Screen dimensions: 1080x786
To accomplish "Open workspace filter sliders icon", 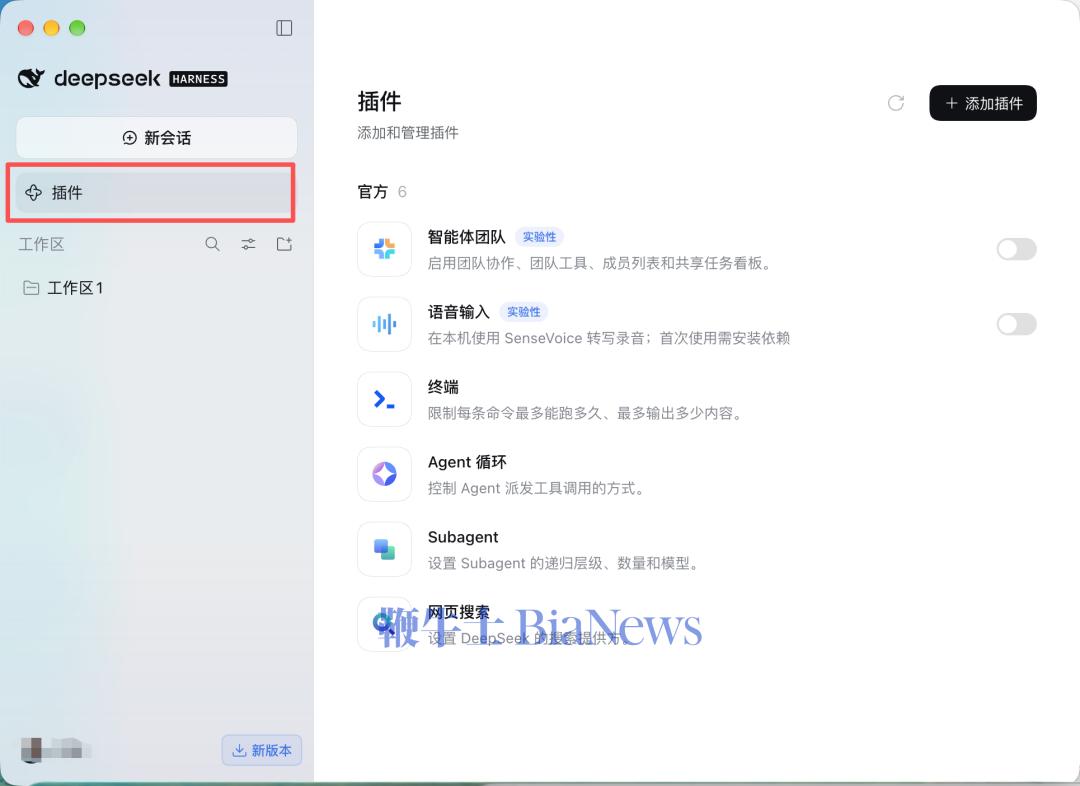I will (x=248, y=244).
